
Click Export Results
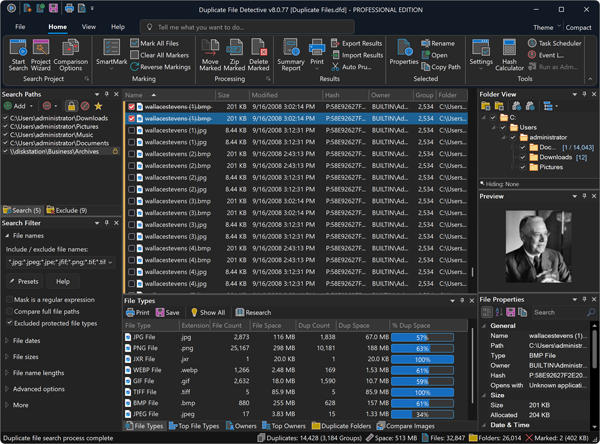[x=356, y=43]
